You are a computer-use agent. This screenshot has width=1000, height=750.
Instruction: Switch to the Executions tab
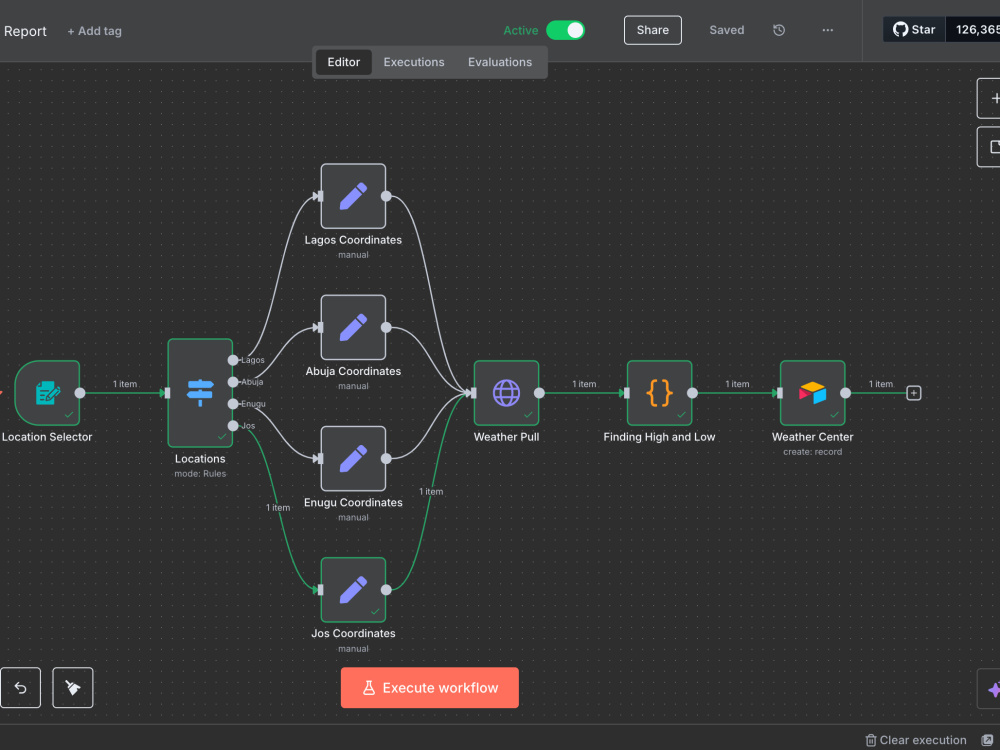[x=414, y=62]
